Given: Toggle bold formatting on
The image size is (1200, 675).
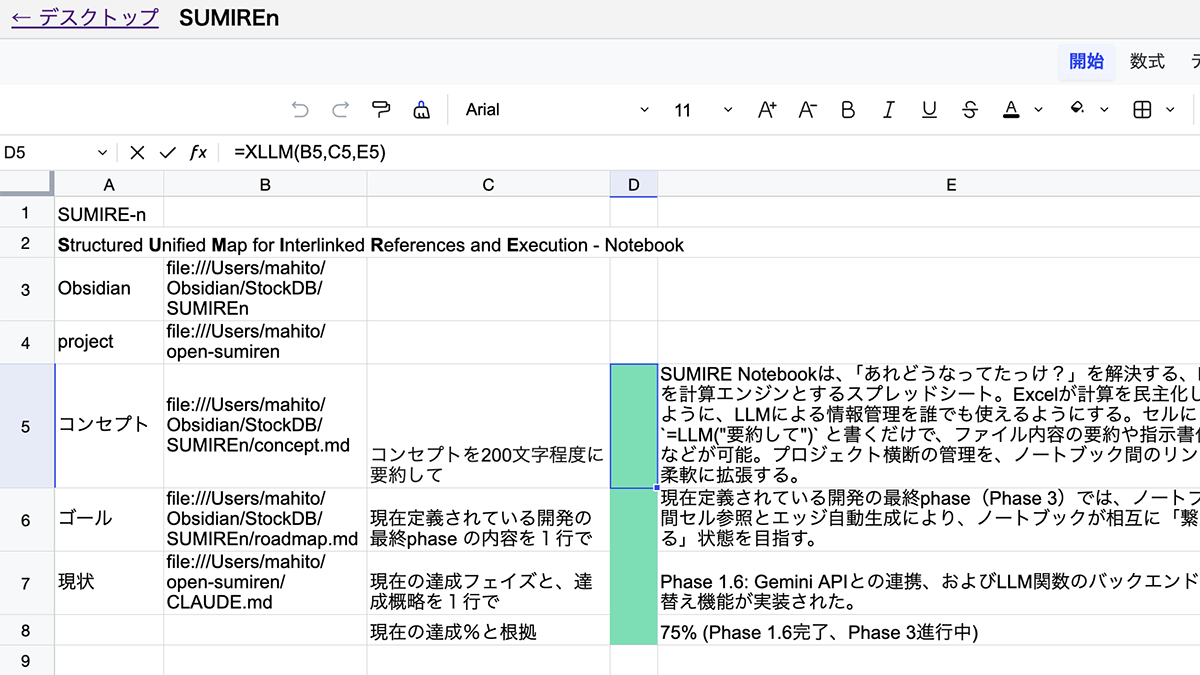Looking at the screenshot, I should [x=848, y=110].
